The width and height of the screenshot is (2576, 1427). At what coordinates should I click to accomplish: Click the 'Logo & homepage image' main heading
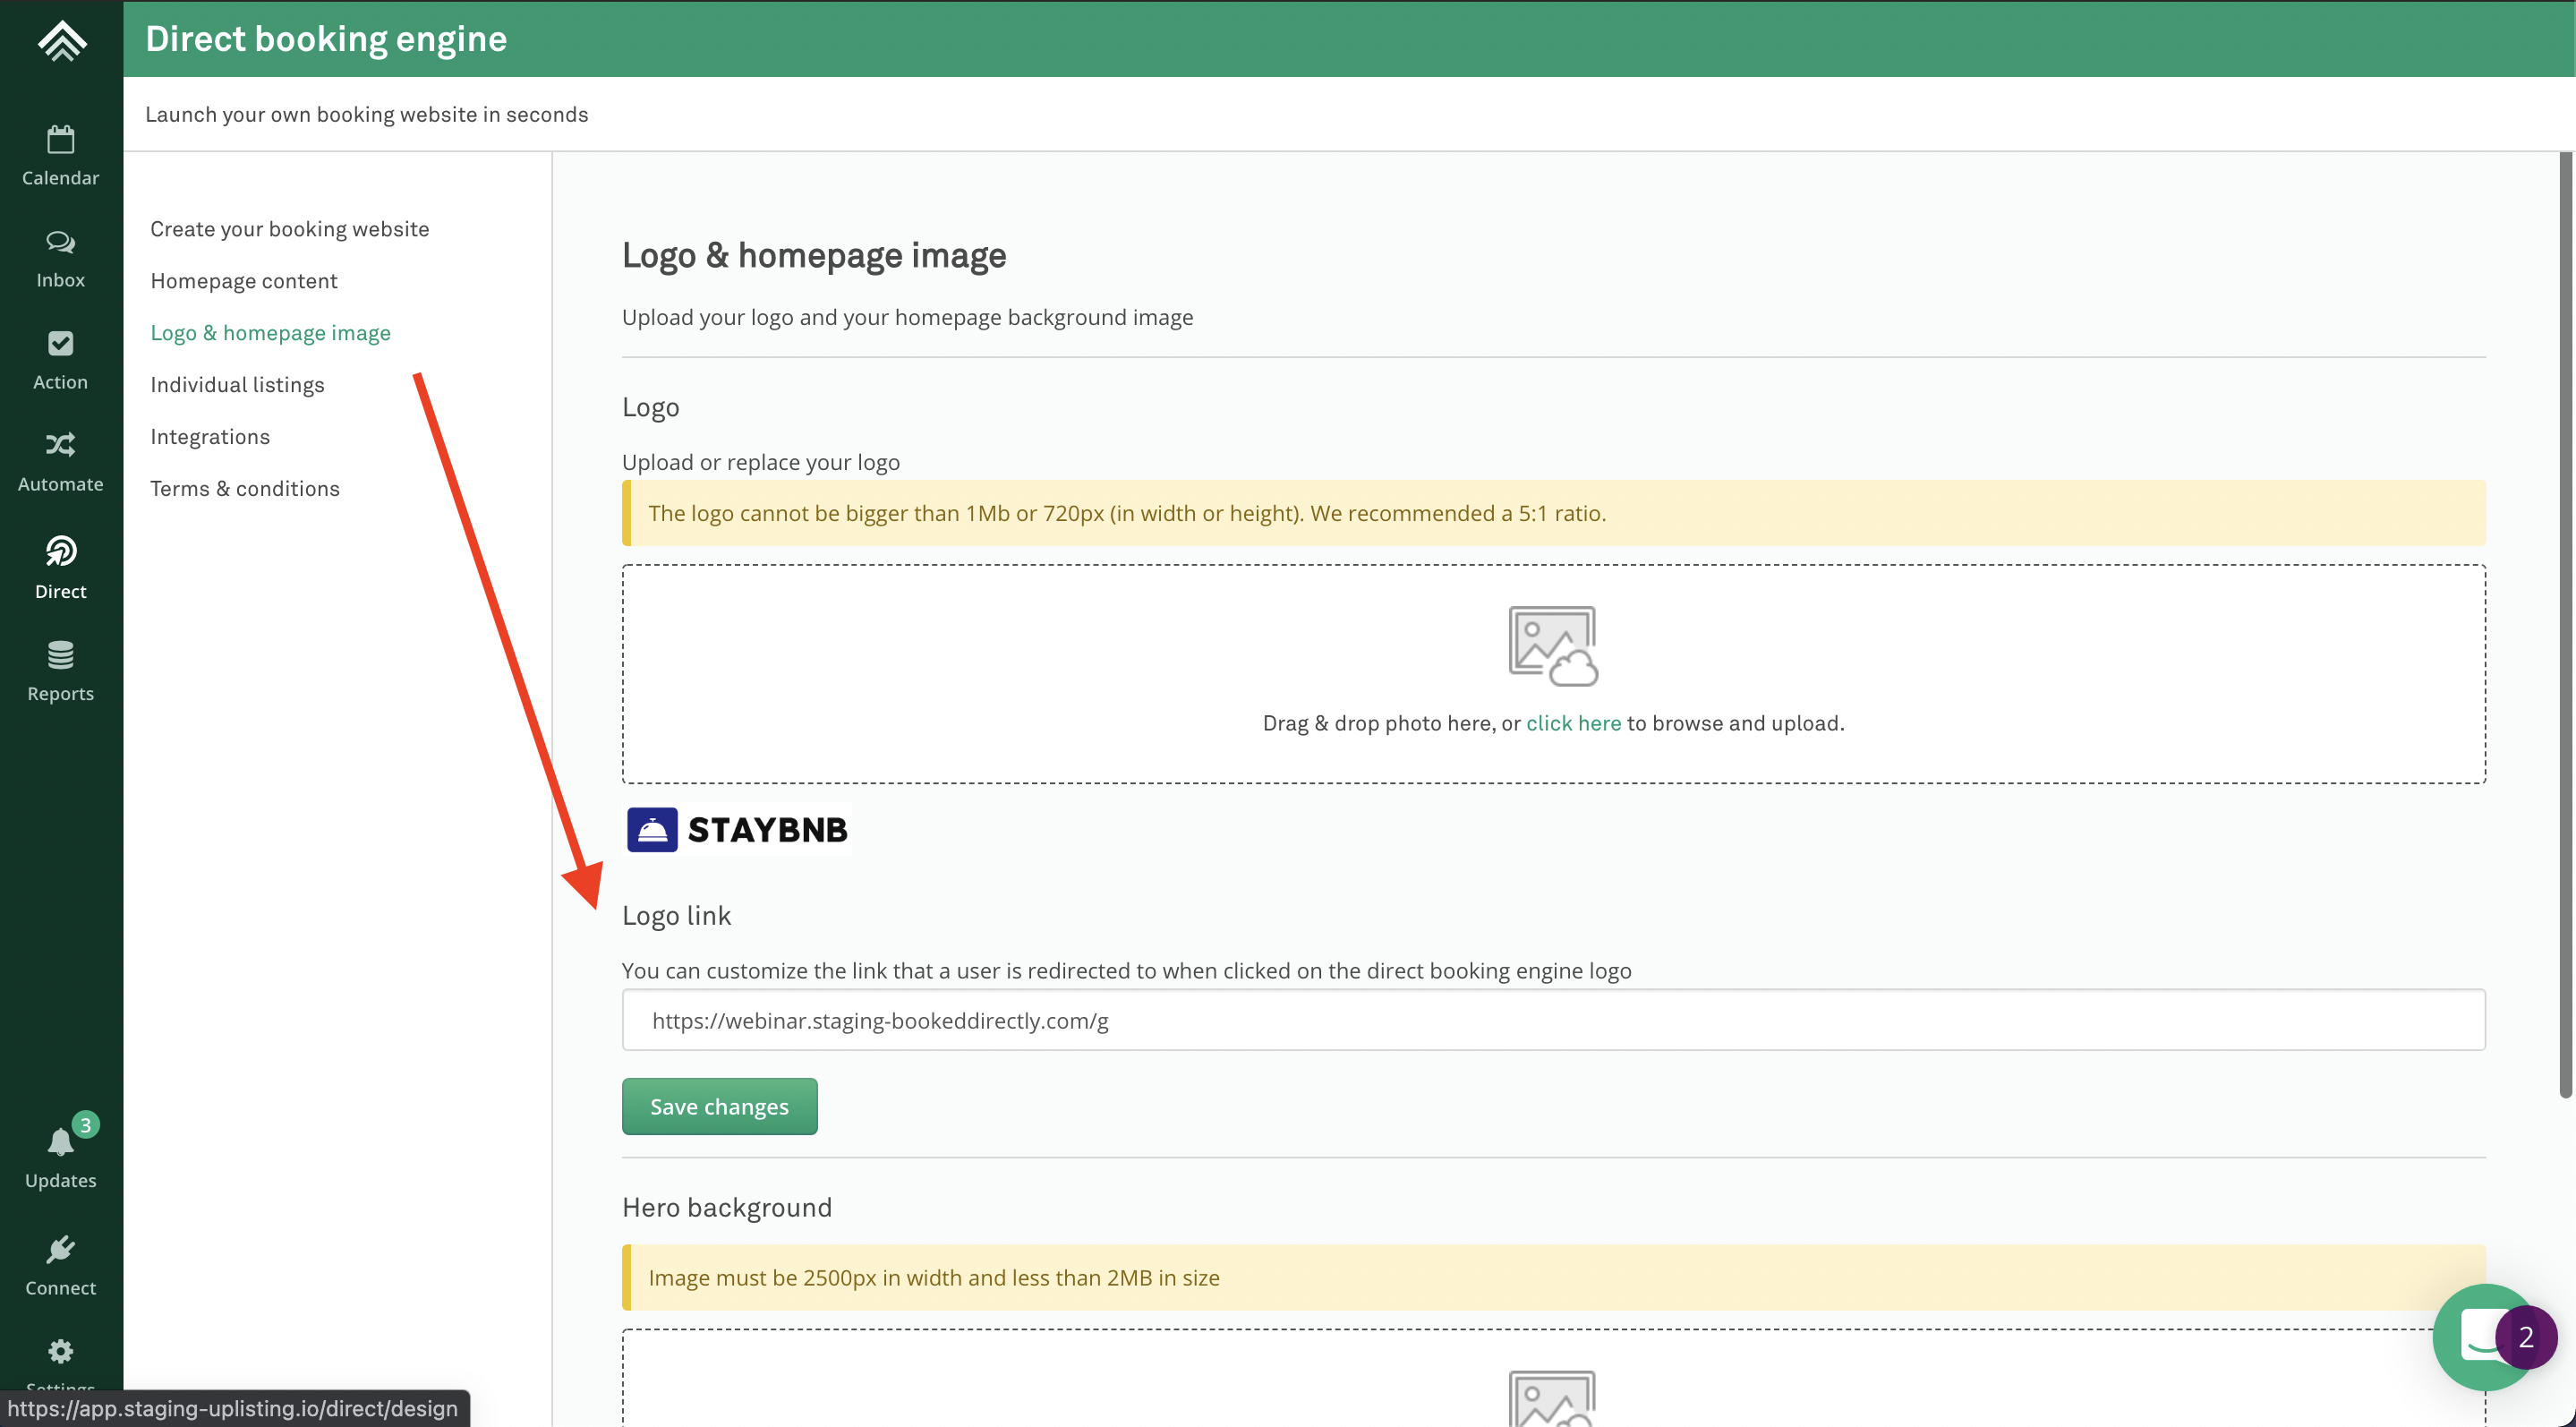pyautogui.click(x=814, y=255)
